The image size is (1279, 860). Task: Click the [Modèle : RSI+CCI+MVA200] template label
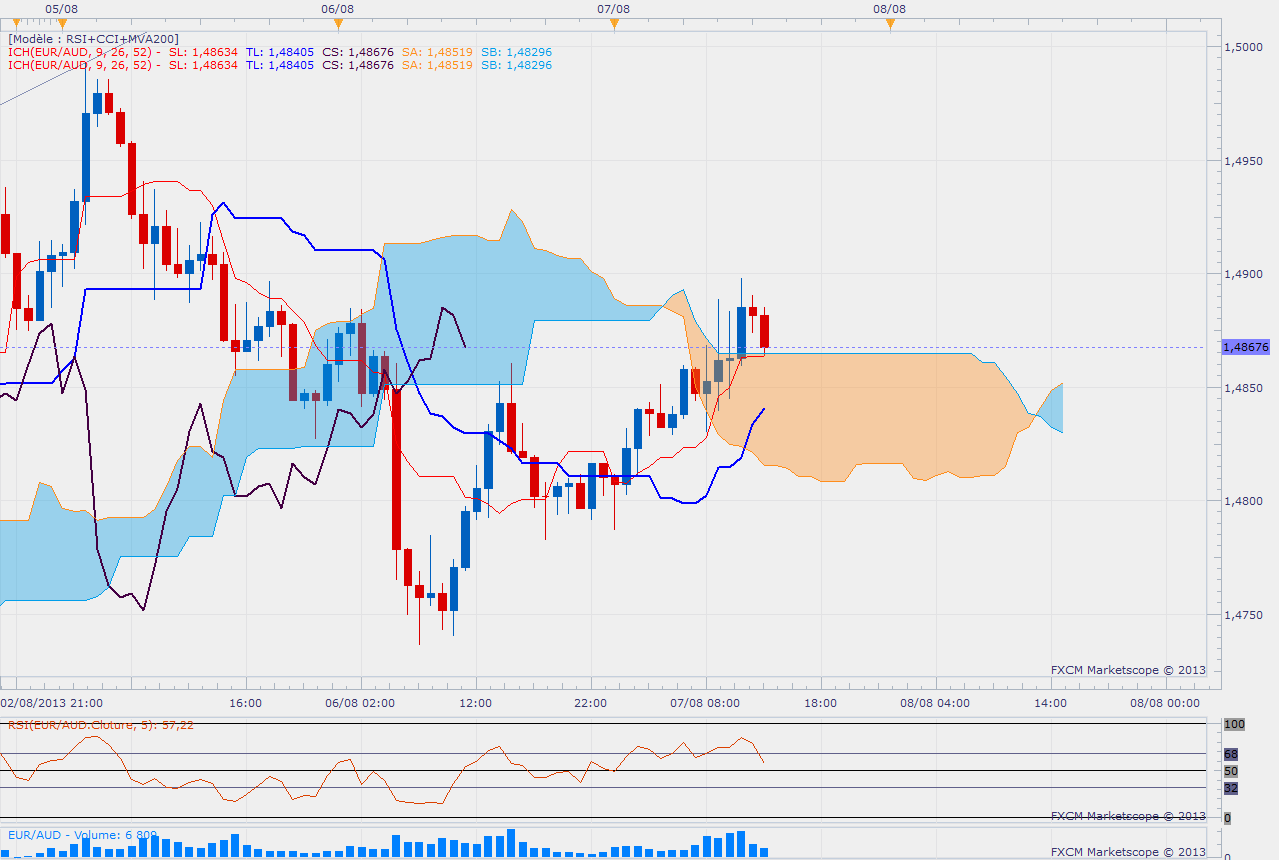click(94, 39)
